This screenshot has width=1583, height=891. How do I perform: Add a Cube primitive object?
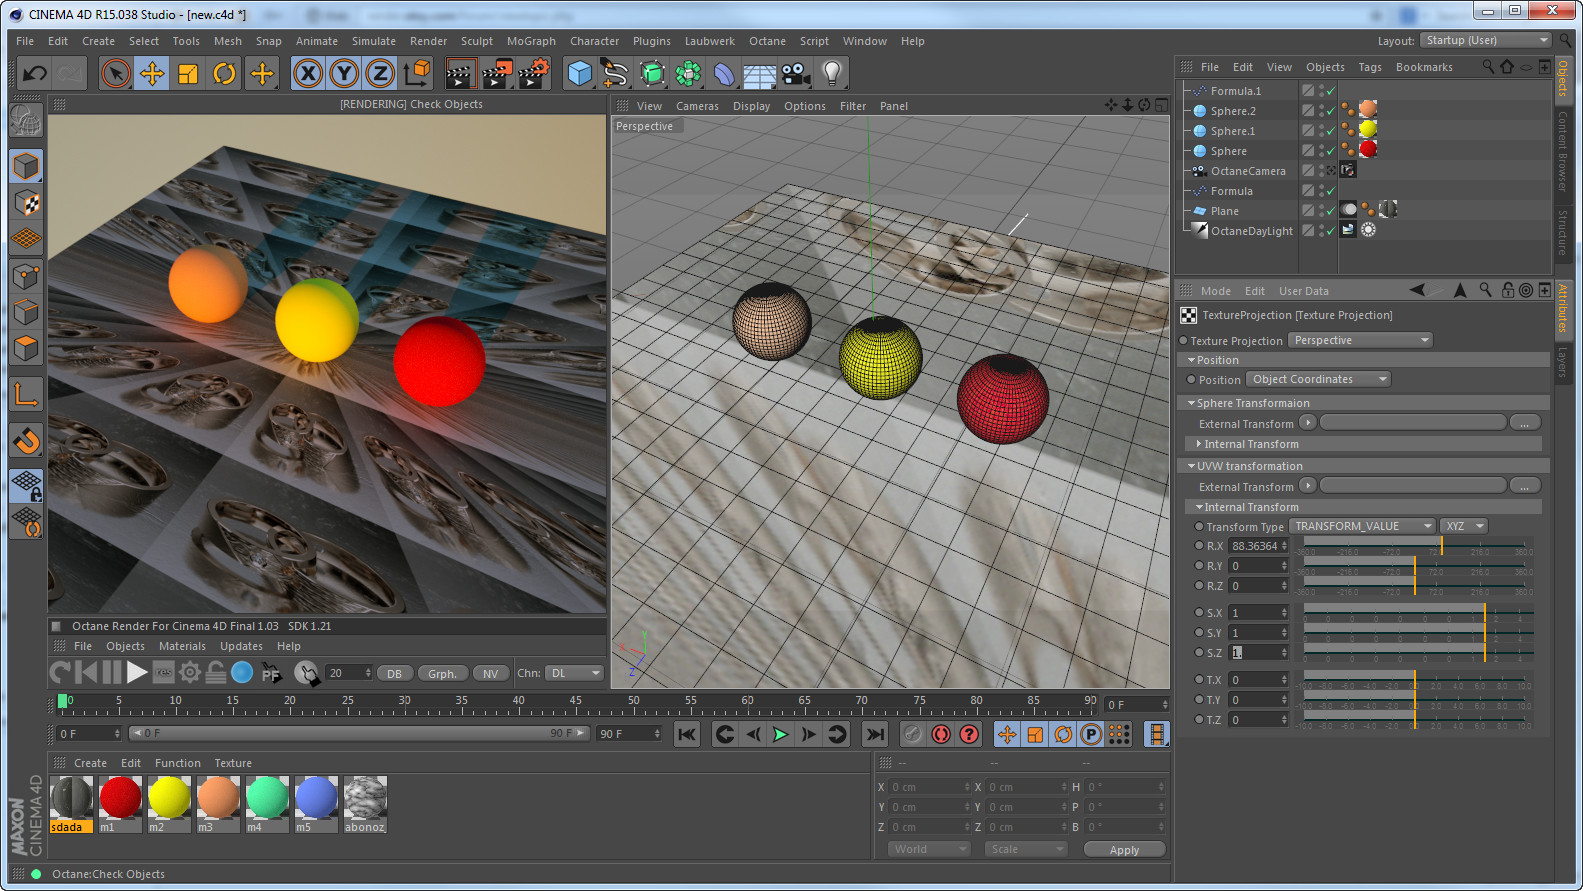click(x=580, y=73)
